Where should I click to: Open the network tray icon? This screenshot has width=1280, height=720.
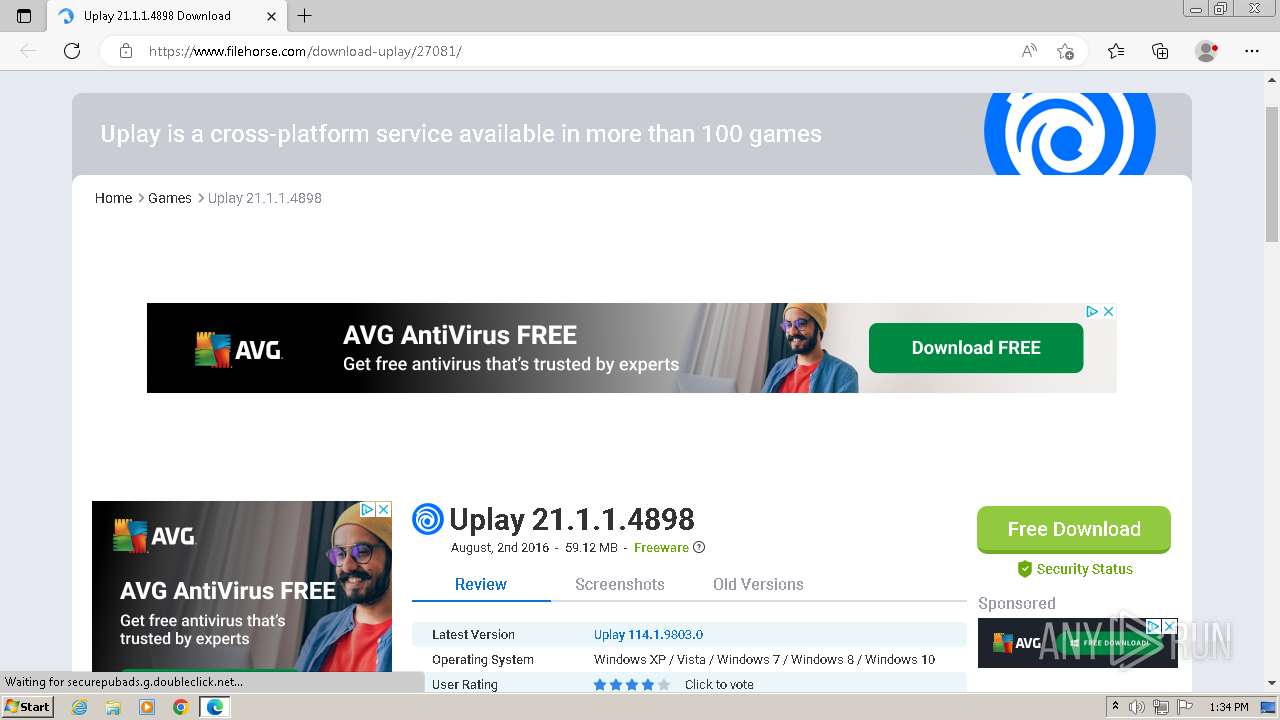(1161, 707)
